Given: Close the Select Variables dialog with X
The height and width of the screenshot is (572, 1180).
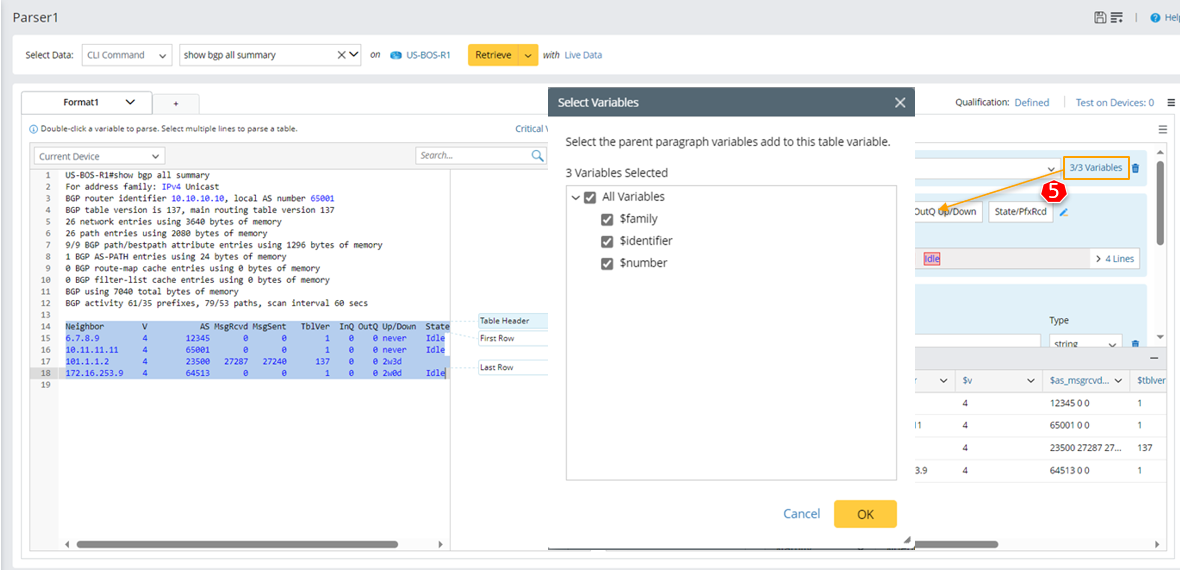Looking at the screenshot, I should (x=900, y=102).
